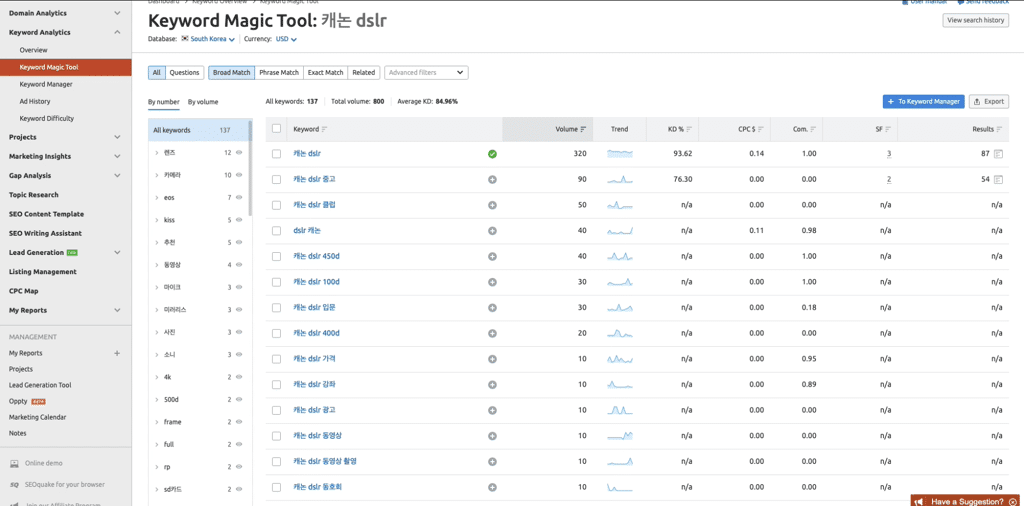Select the Exact Match tab
The height and width of the screenshot is (506, 1024).
[325, 72]
